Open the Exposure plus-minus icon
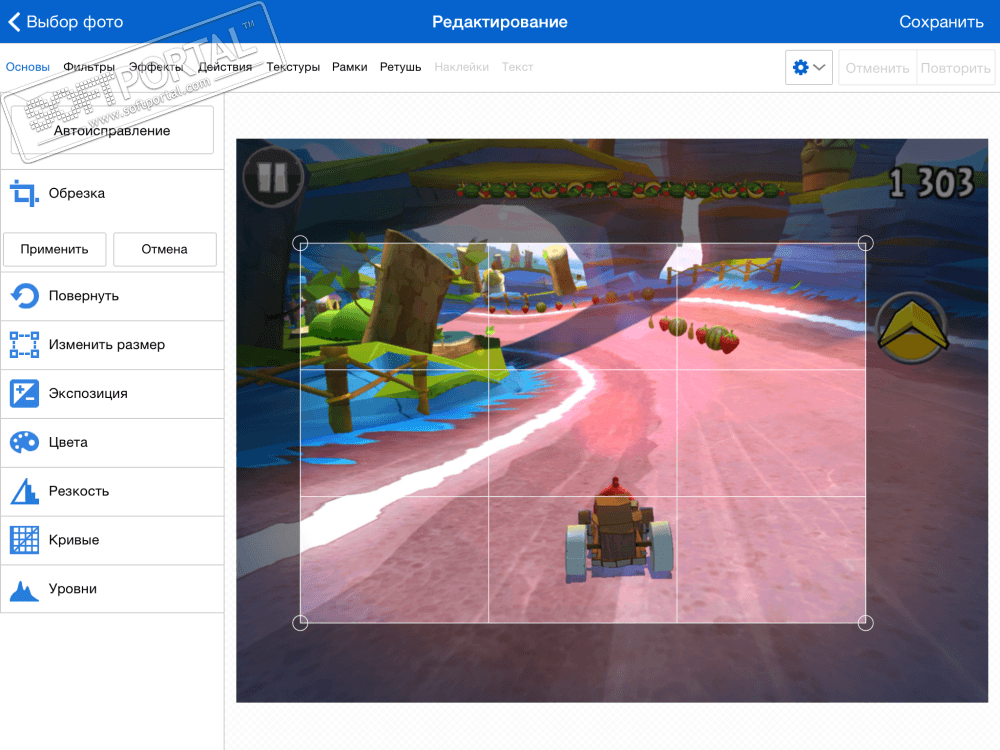The image size is (1000, 750). tap(24, 393)
